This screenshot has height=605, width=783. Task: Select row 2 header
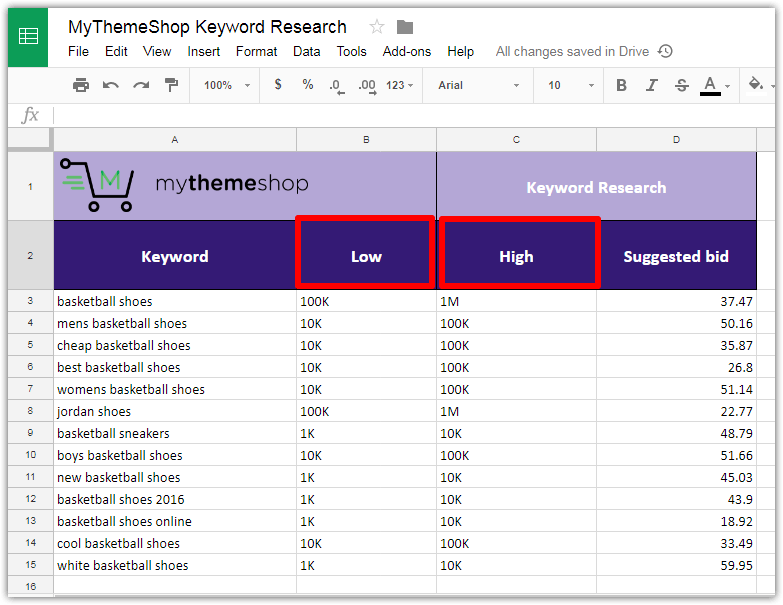pyautogui.click(x=30, y=255)
